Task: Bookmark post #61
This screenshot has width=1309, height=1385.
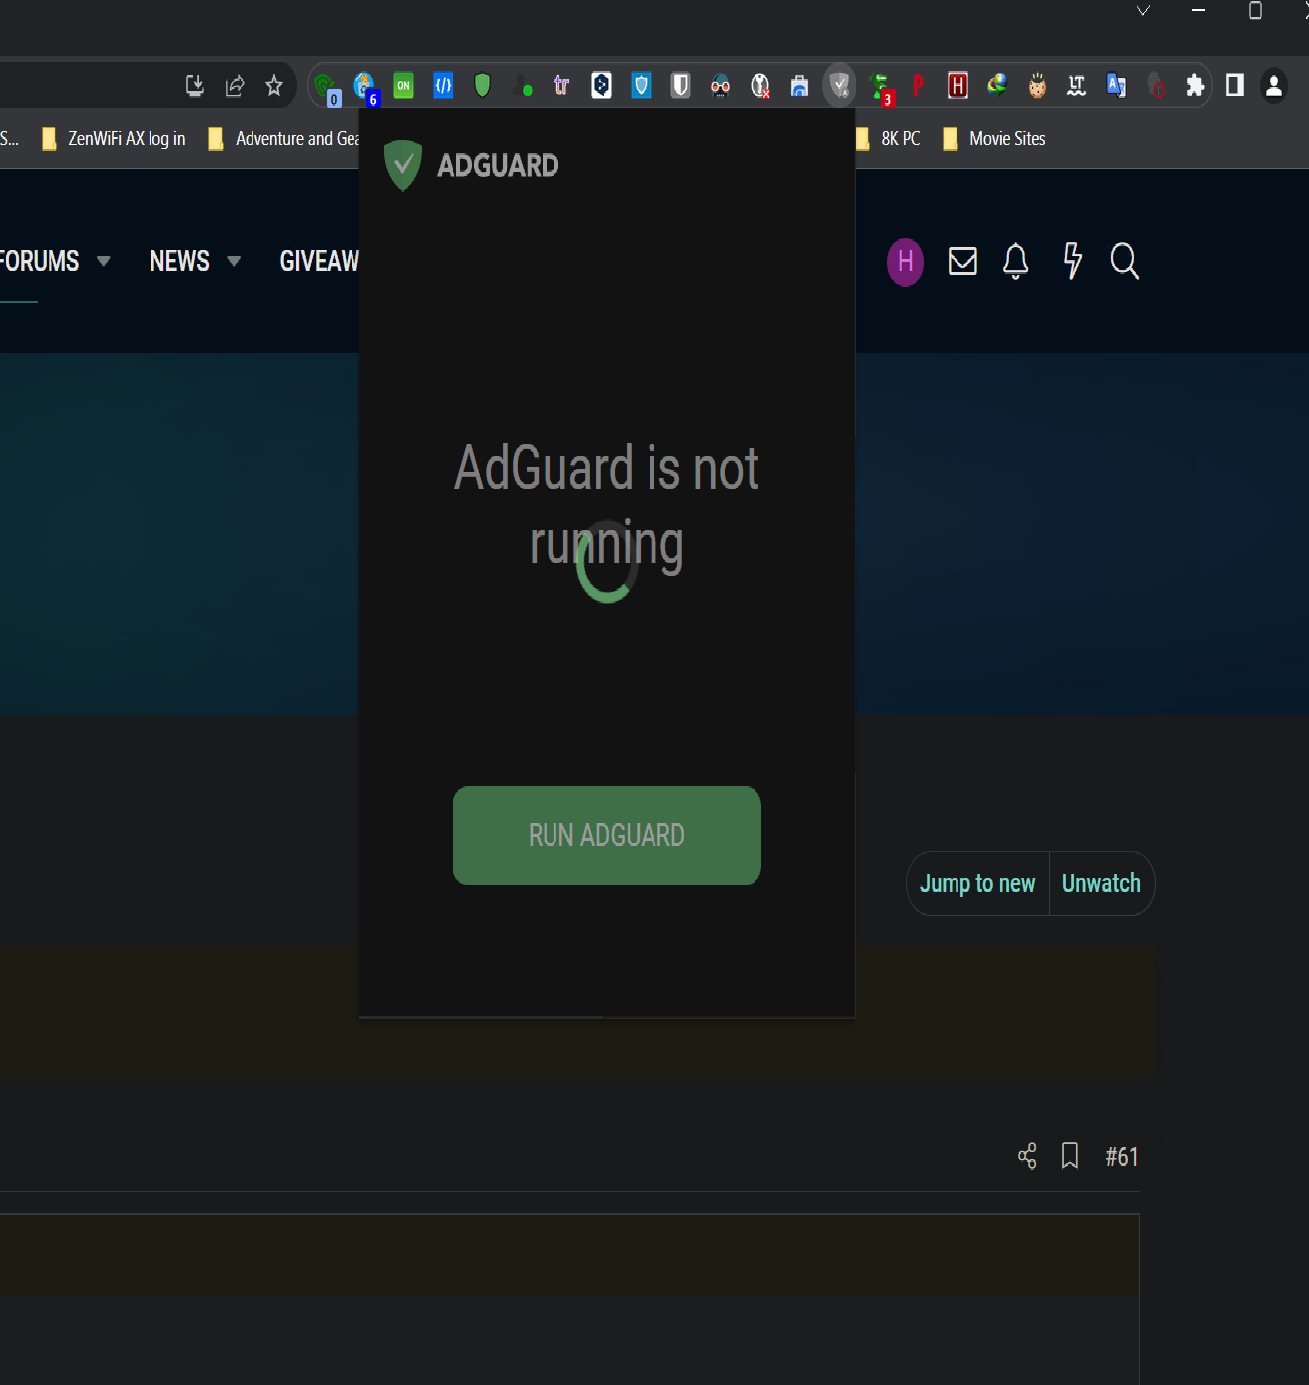Action: (x=1070, y=1156)
